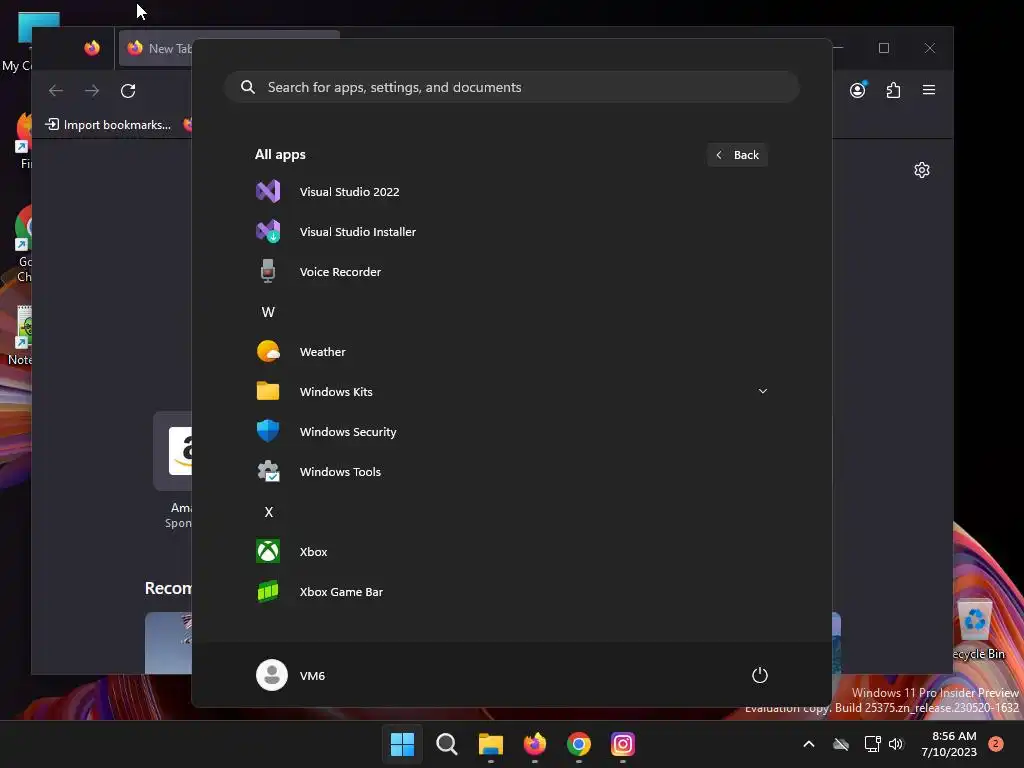Screen dimensions: 1024x768
Task: Click the search apps, settings, documents field
Action: click(x=512, y=87)
